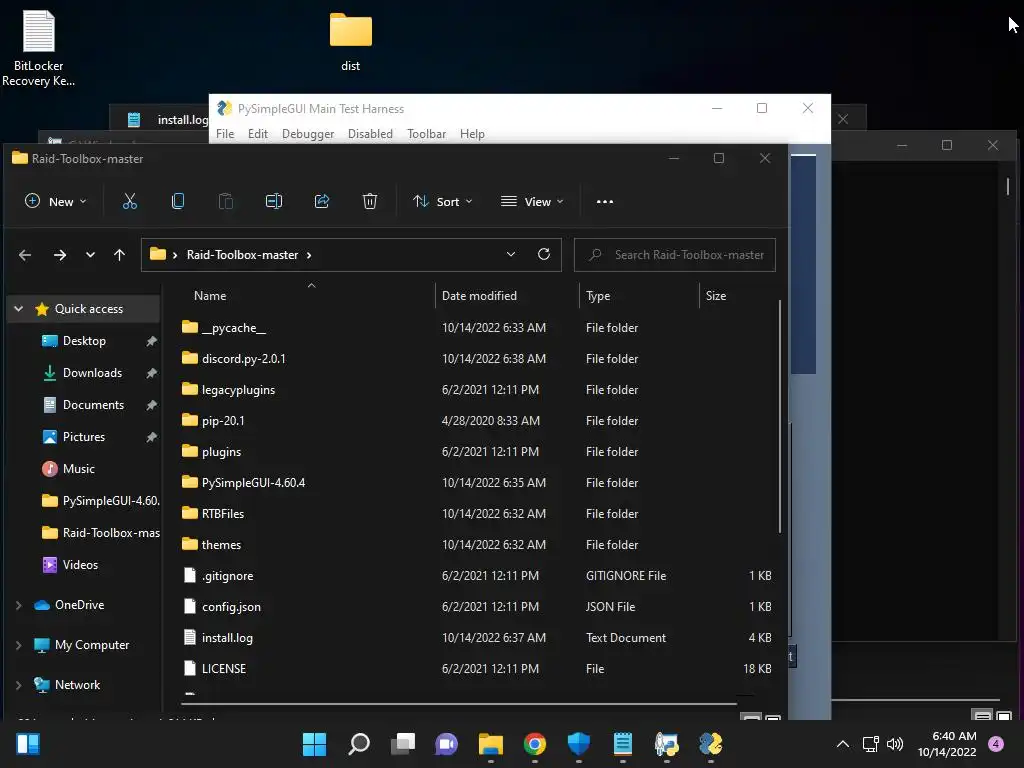Expand the Network tree node
The height and width of the screenshot is (768, 1024).
(x=18, y=685)
